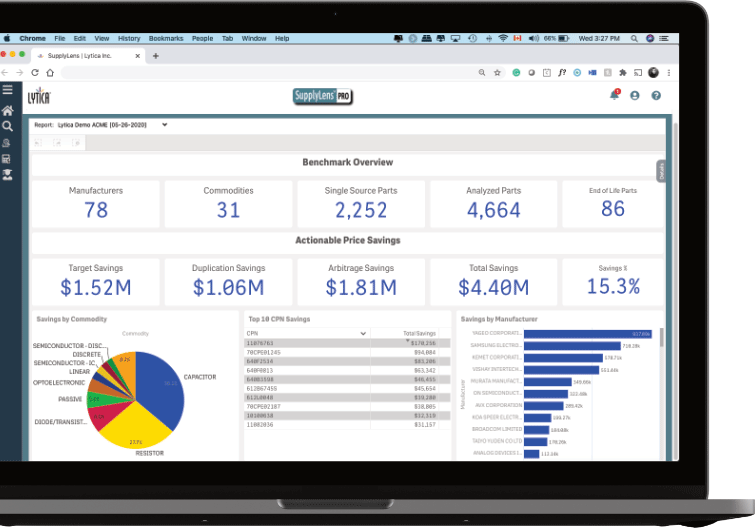Open the File menu
Screen dimensions: 756x528
(60, 38)
